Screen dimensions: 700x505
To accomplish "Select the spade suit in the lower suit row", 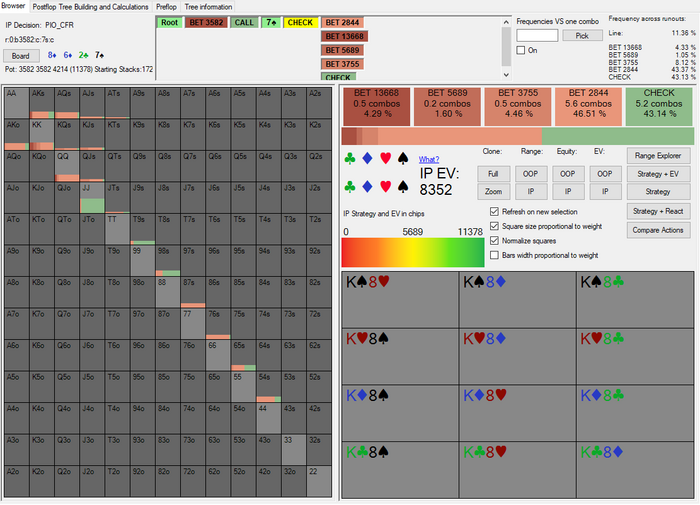I will coord(403,187).
